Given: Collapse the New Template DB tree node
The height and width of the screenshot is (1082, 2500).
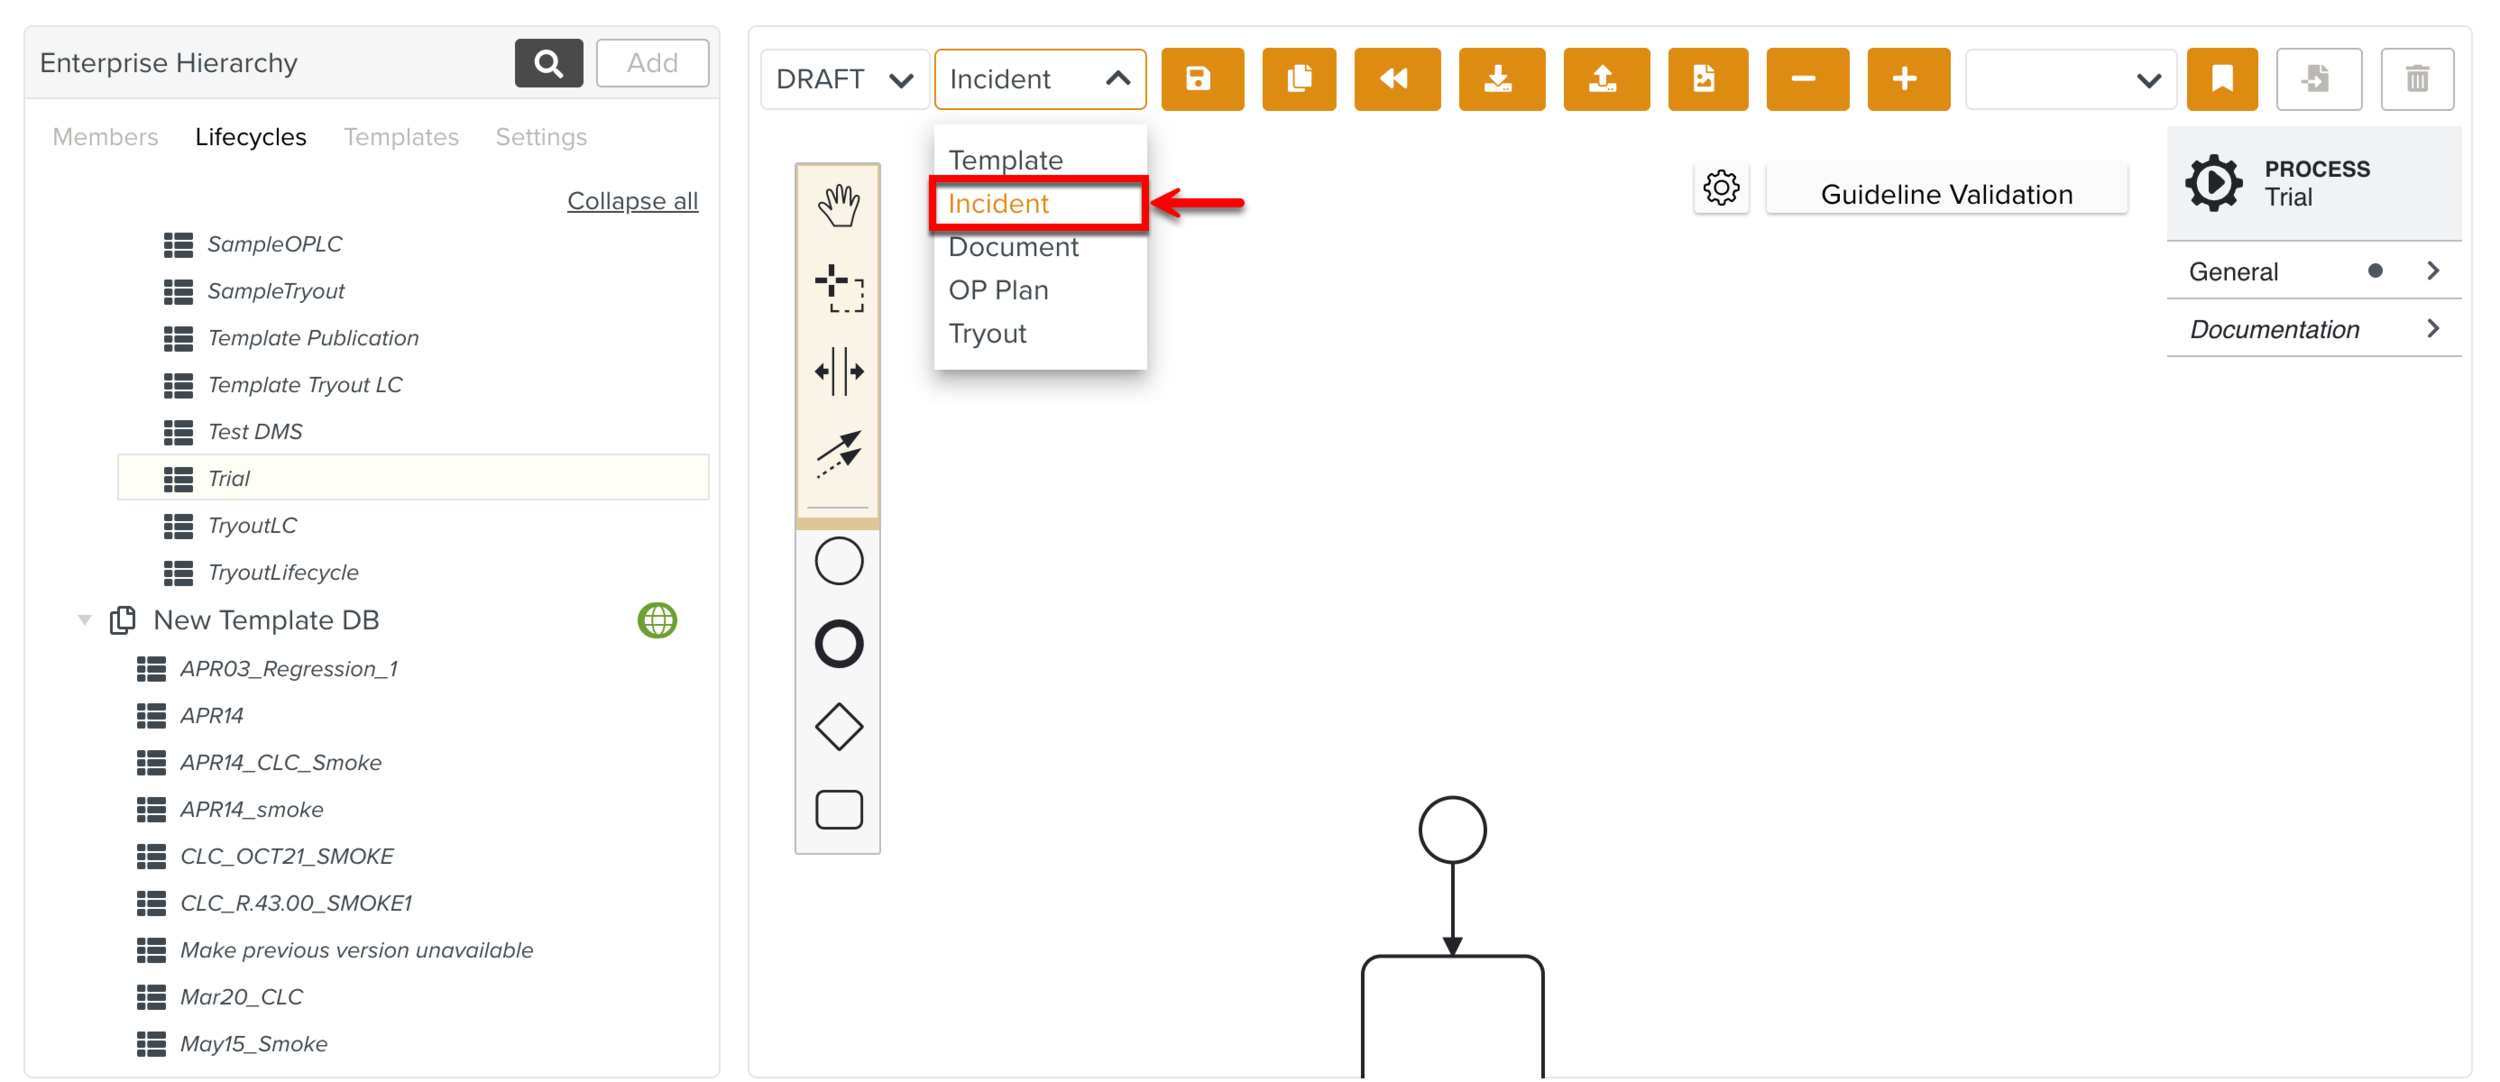Looking at the screenshot, I should pos(85,621).
